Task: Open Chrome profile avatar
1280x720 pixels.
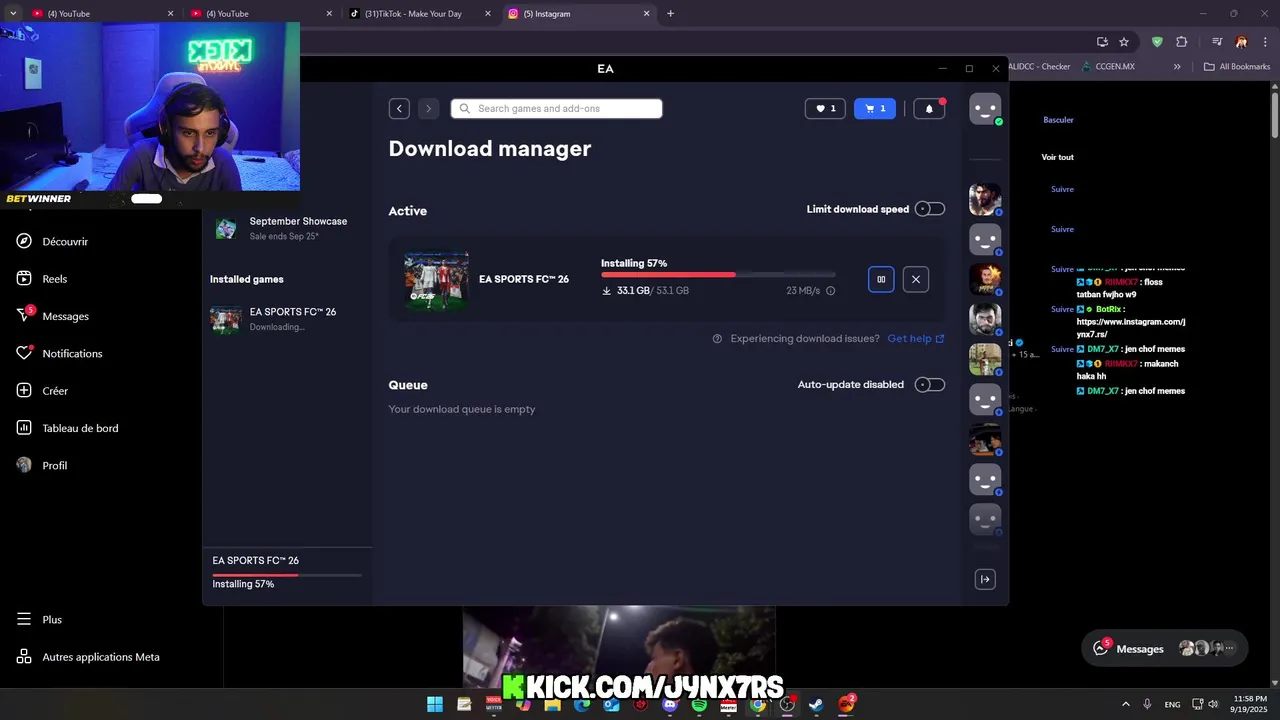Action: point(1241,42)
